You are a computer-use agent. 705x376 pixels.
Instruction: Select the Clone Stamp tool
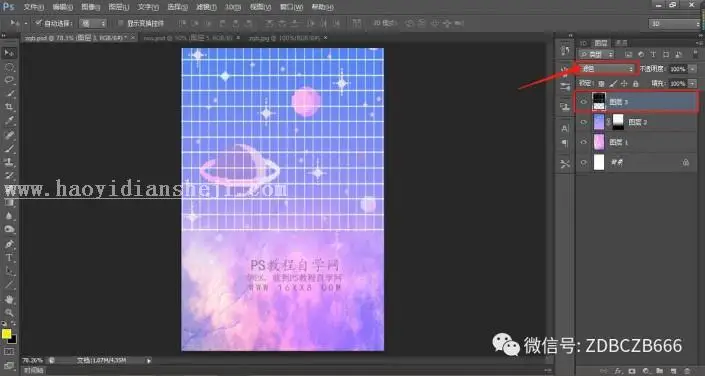pyautogui.click(x=9, y=161)
